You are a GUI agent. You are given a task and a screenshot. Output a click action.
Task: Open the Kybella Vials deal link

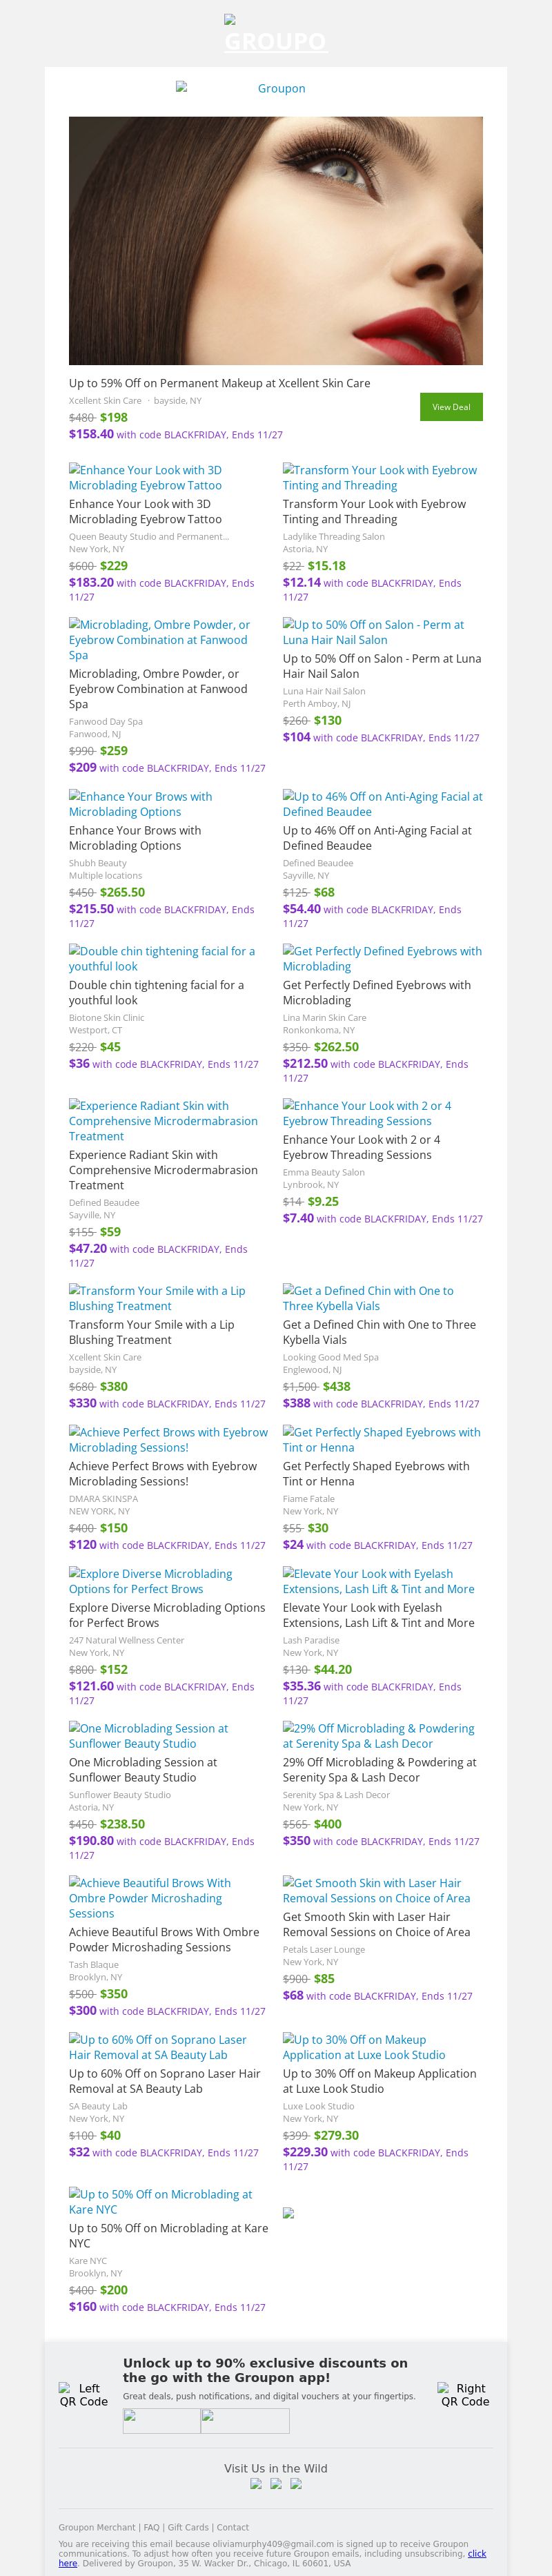point(367,1298)
